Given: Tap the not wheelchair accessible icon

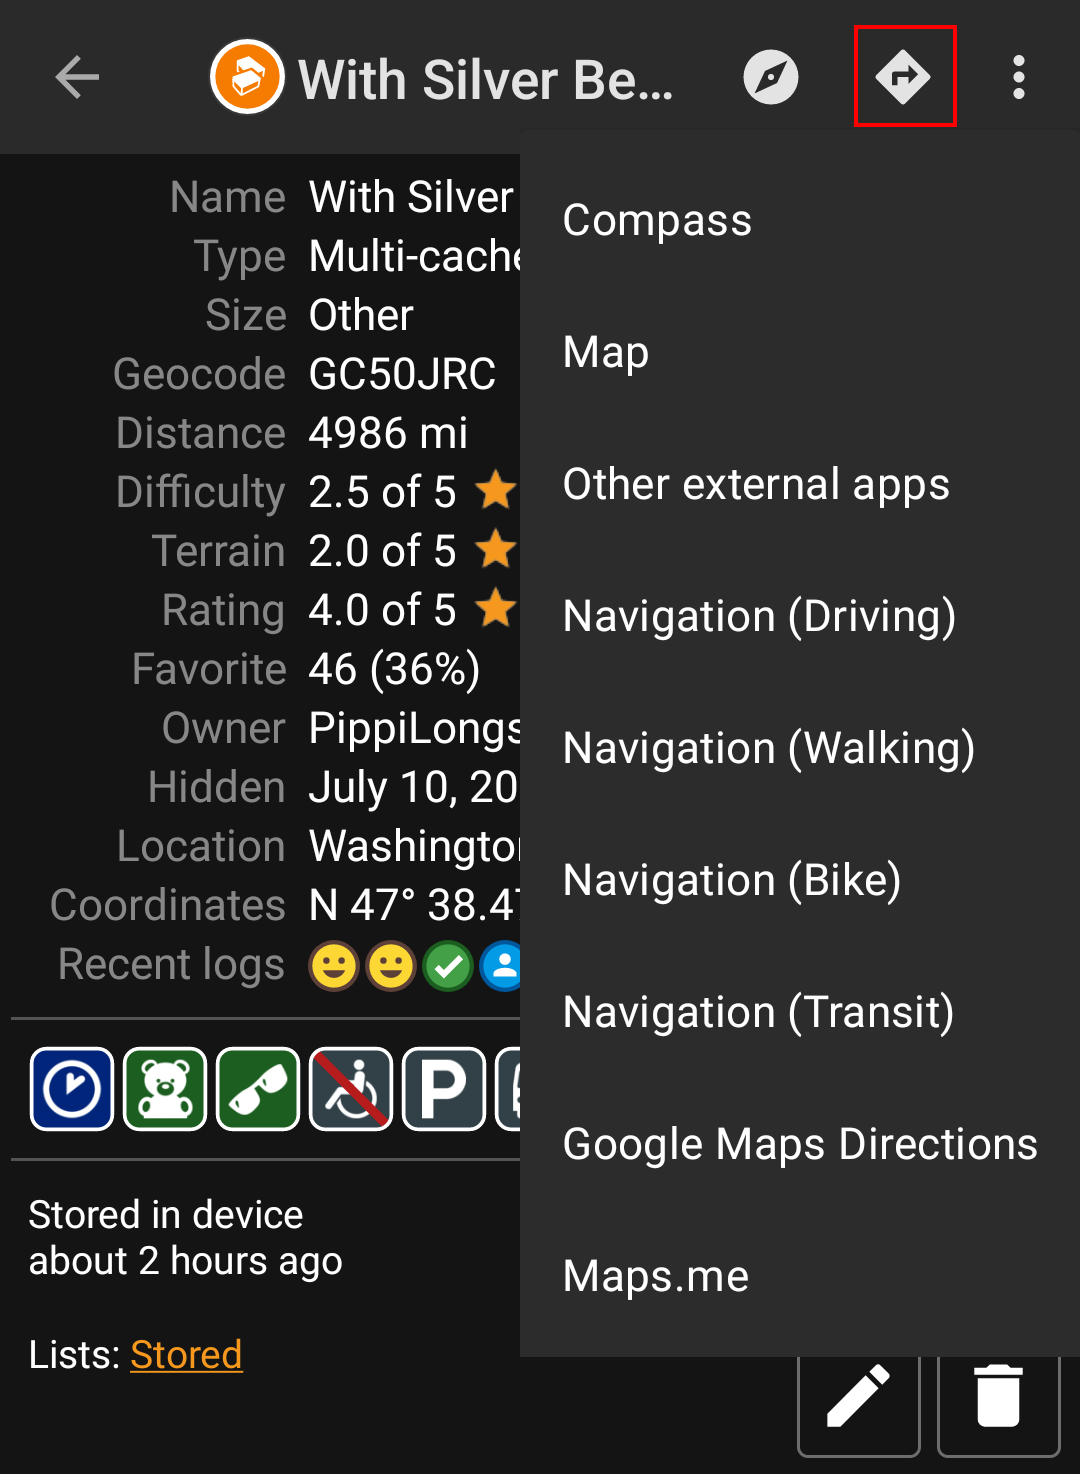Looking at the screenshot, I should (x=351, y=1089).
